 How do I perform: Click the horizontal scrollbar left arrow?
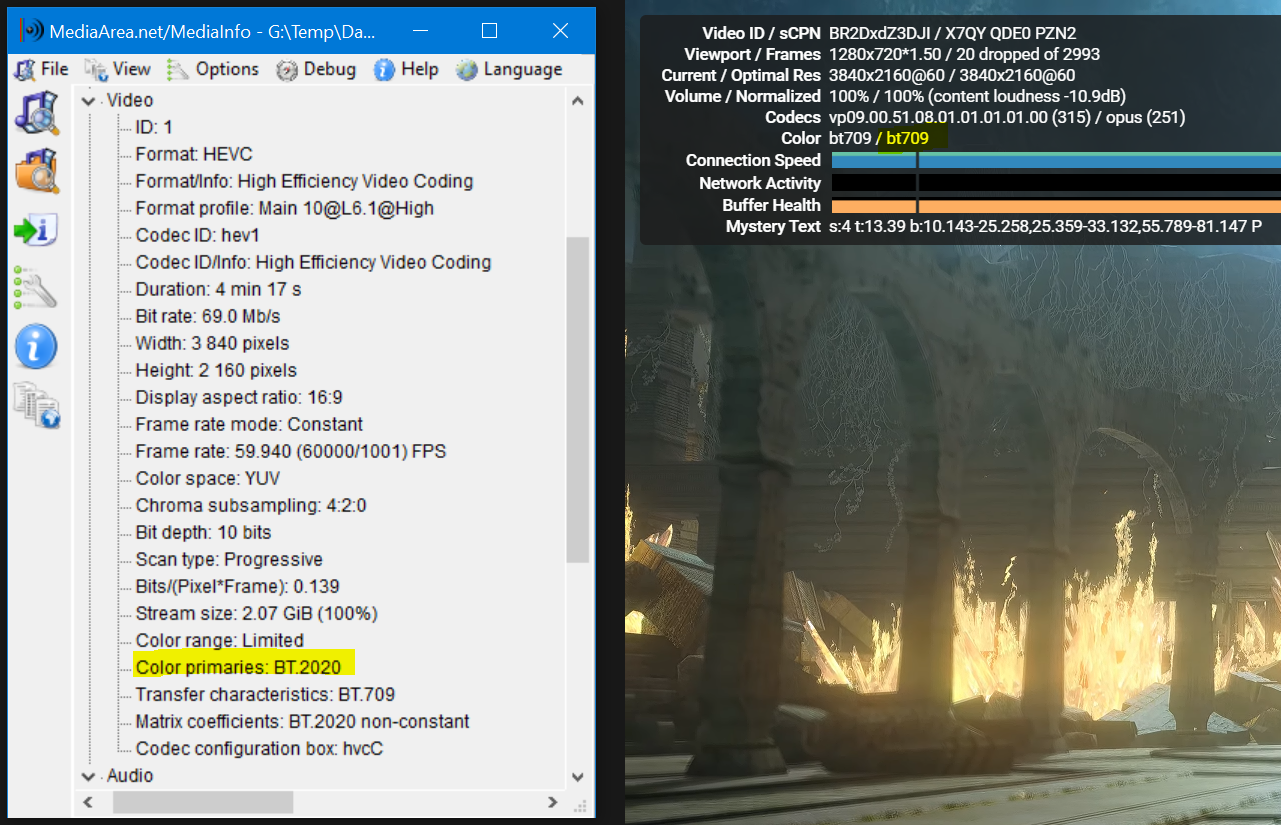coord(88,802)
